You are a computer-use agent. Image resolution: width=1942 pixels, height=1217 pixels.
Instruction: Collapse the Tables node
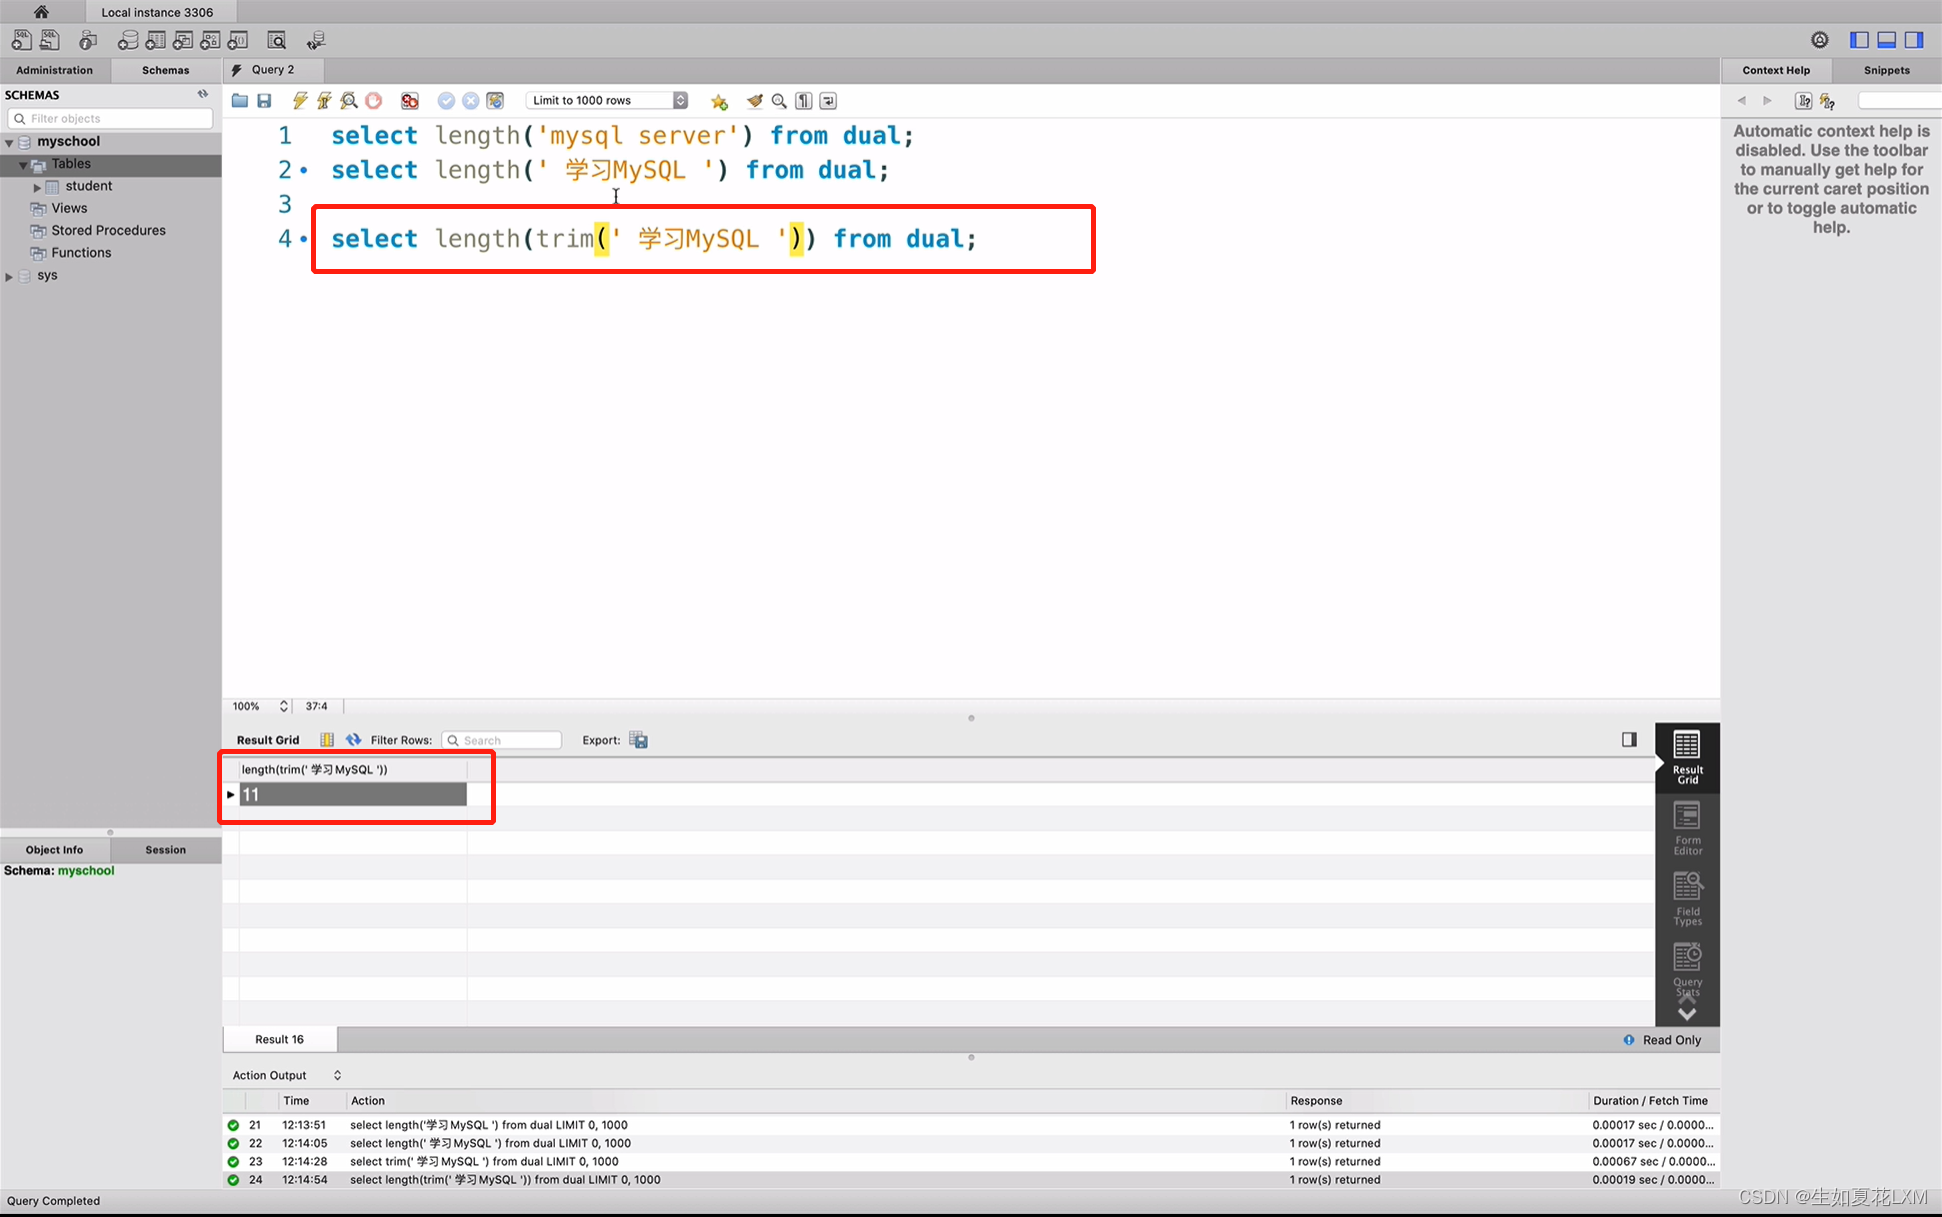coord(23,164)
